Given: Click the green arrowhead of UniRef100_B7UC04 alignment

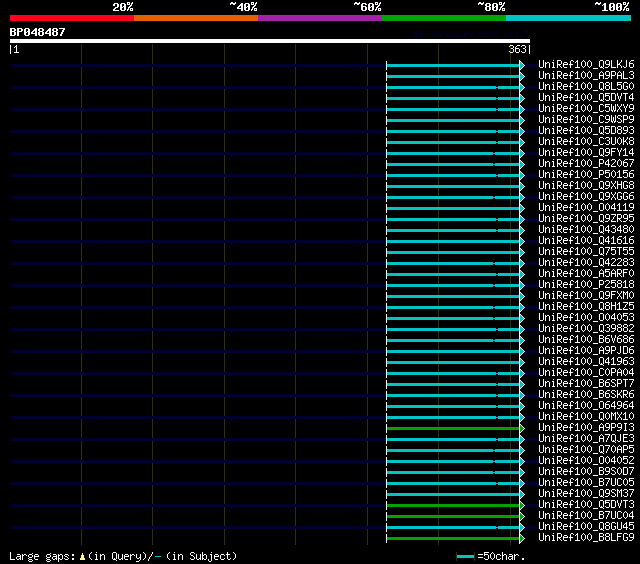Looking at the screenshot, I should point(522,517).
